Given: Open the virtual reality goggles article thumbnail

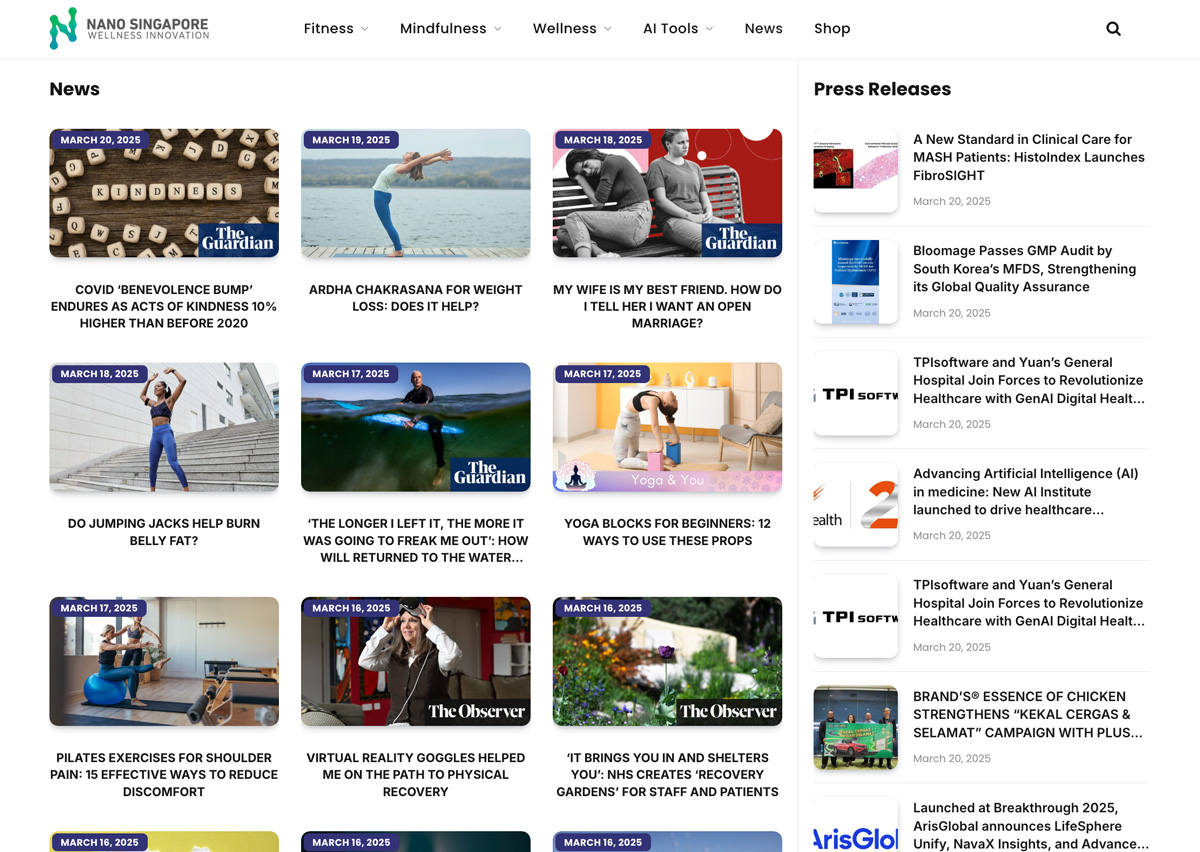Looking at the screenshot, I should click(x=416, y=661).
